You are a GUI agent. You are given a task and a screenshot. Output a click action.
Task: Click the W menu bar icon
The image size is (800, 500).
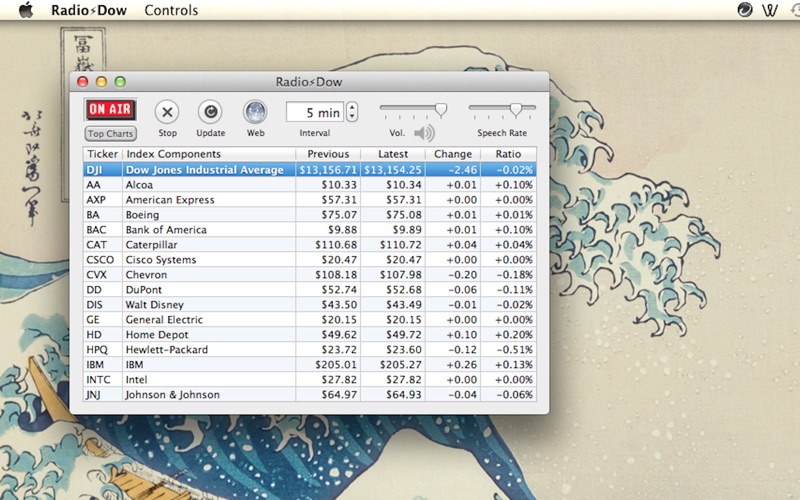tap(770, 10)
